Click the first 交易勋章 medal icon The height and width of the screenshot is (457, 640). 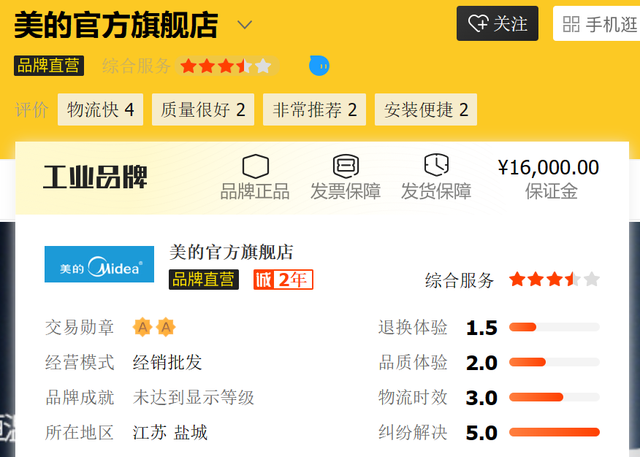coord(142,327)
